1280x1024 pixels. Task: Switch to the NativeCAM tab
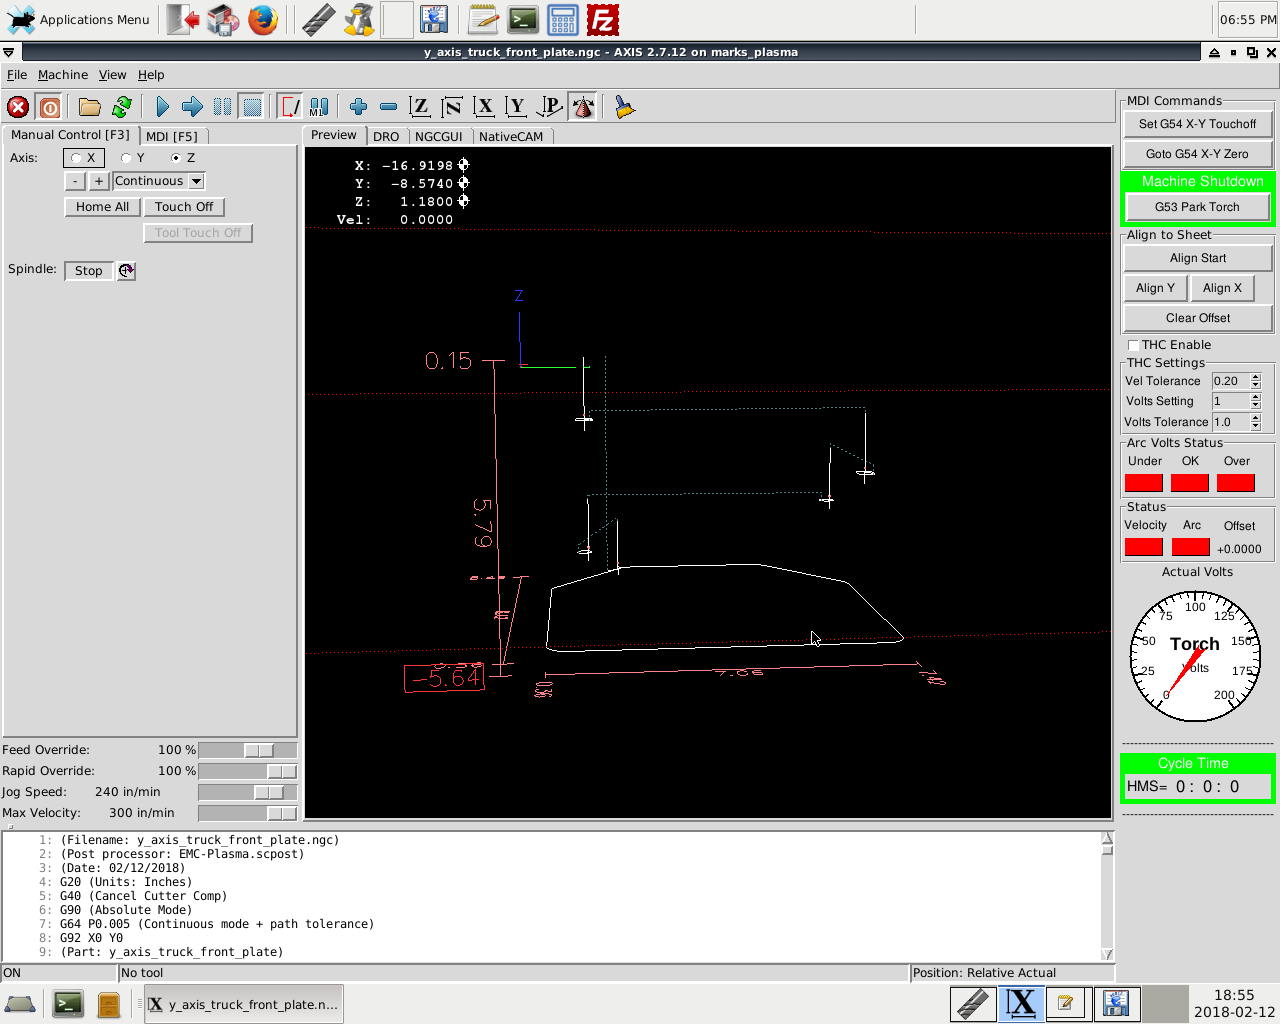pos(511,137)
